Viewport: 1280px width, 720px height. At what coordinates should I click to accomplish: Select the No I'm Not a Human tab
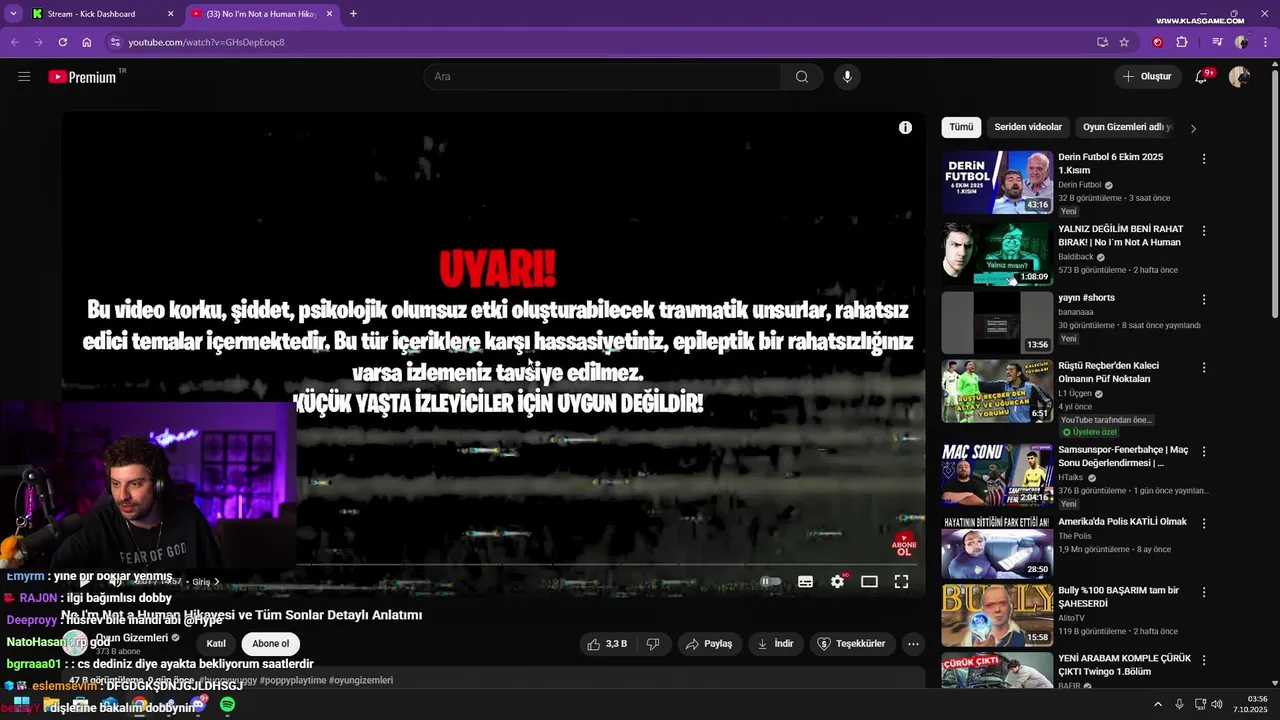tap(262, 14)
